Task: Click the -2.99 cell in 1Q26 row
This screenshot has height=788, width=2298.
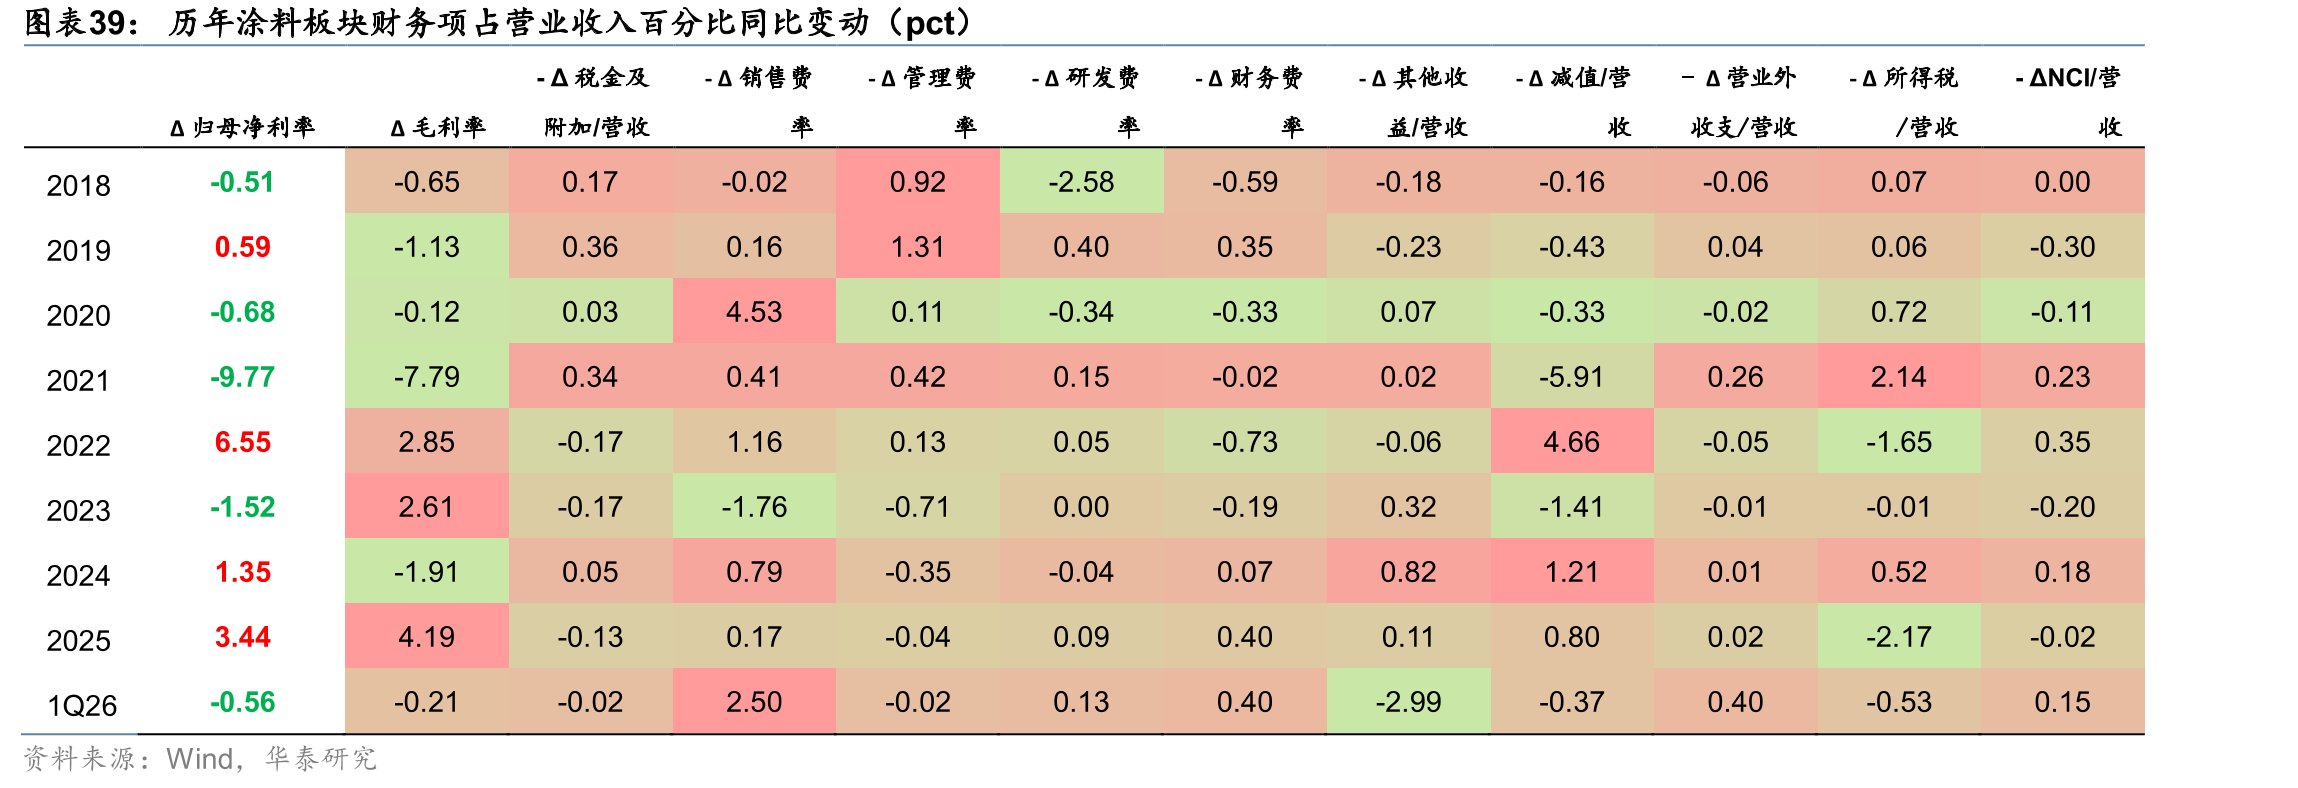Action: click(x=1408, y=701)
